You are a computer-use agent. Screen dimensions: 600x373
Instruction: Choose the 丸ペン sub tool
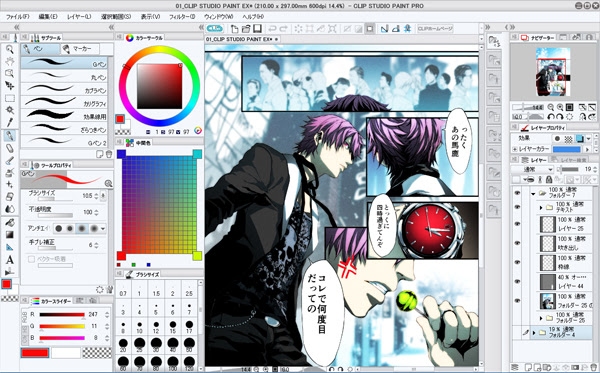tap(64, 76)
